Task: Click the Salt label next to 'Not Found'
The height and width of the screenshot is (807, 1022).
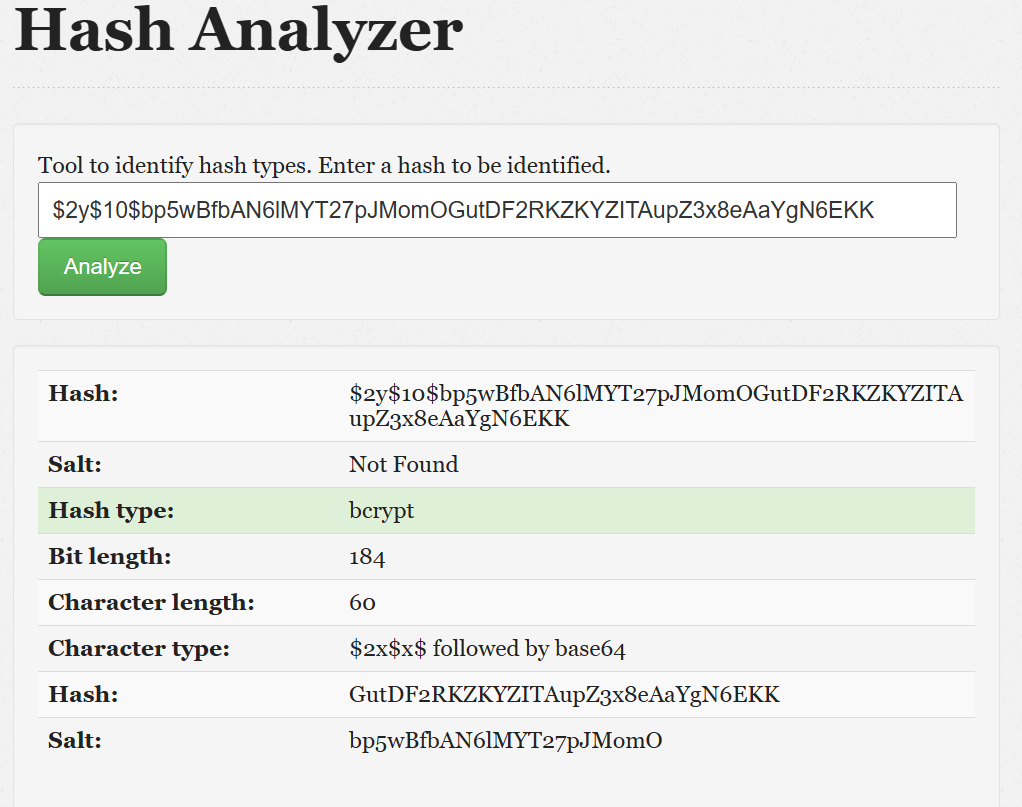Action: [75, 464]
